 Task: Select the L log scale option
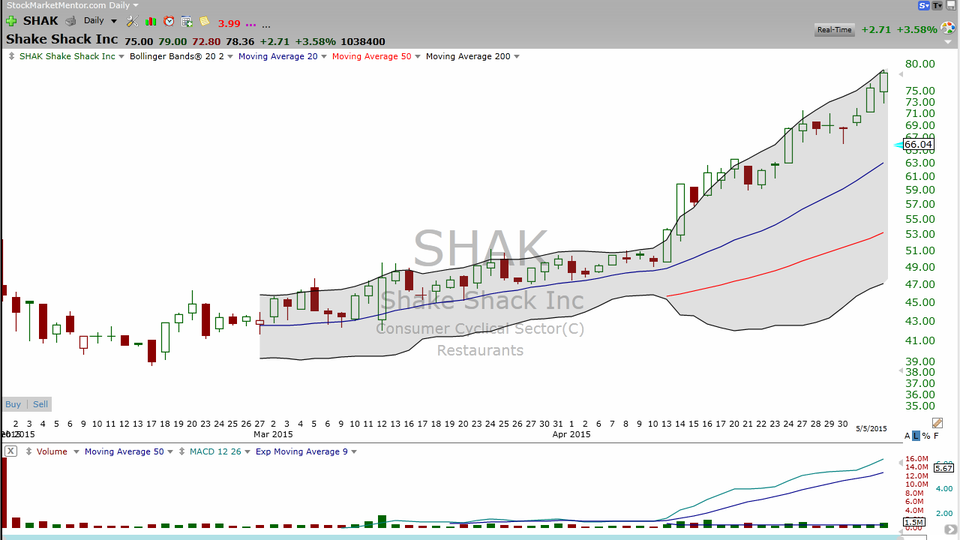pyautogui.click(x=916, y=436)
